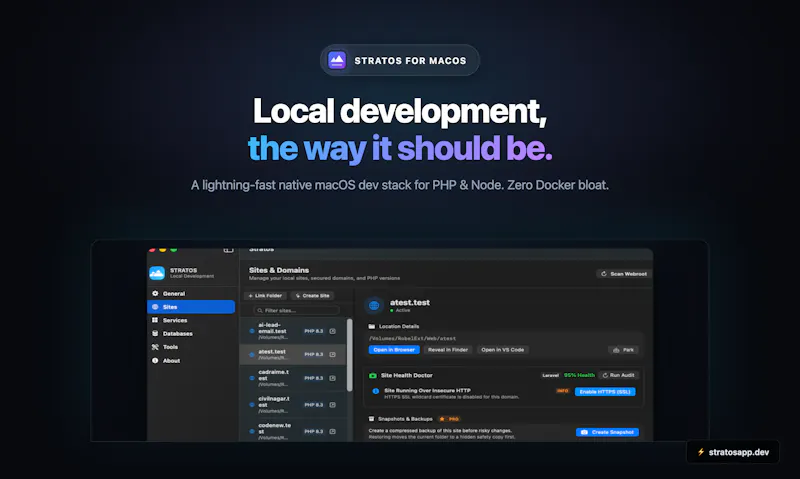This screenshot has width=800, height=479.
Task: Click the Park button
Action: [623, 350]
